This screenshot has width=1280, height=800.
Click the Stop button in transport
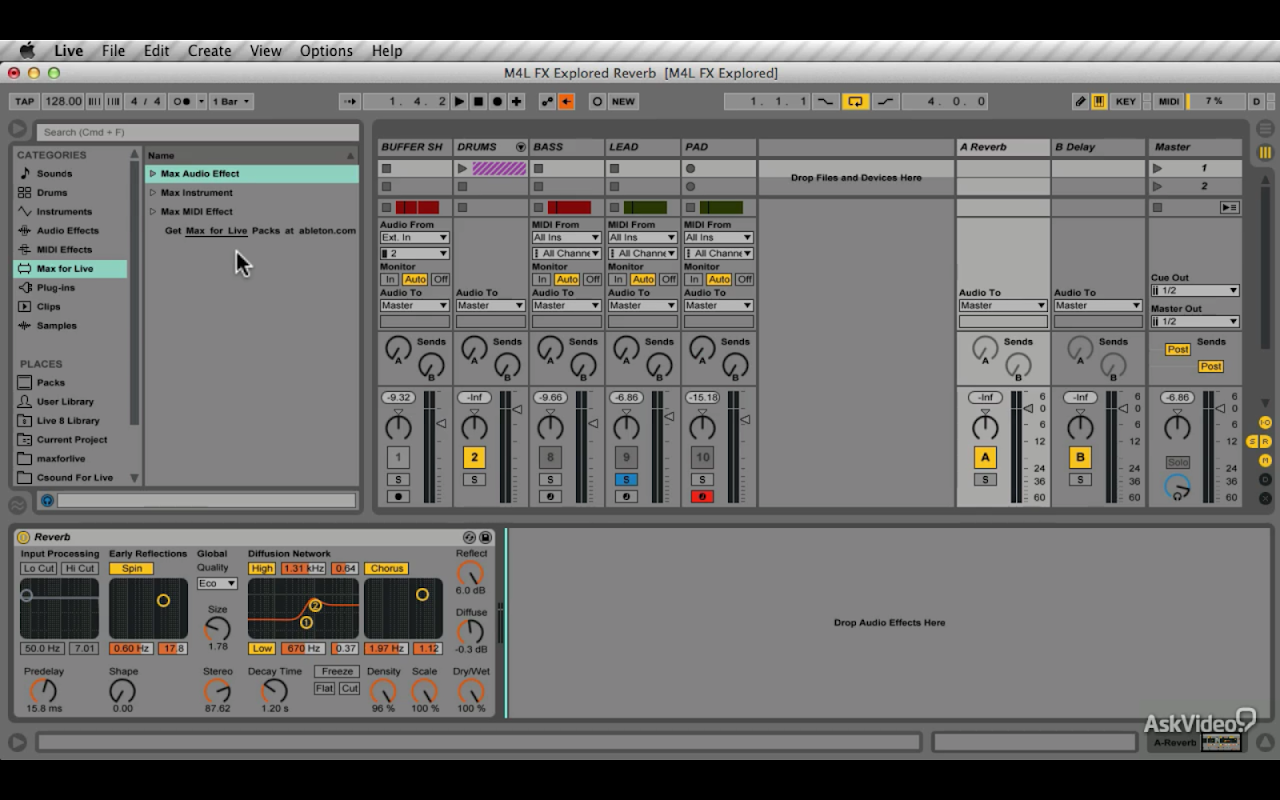478,101
